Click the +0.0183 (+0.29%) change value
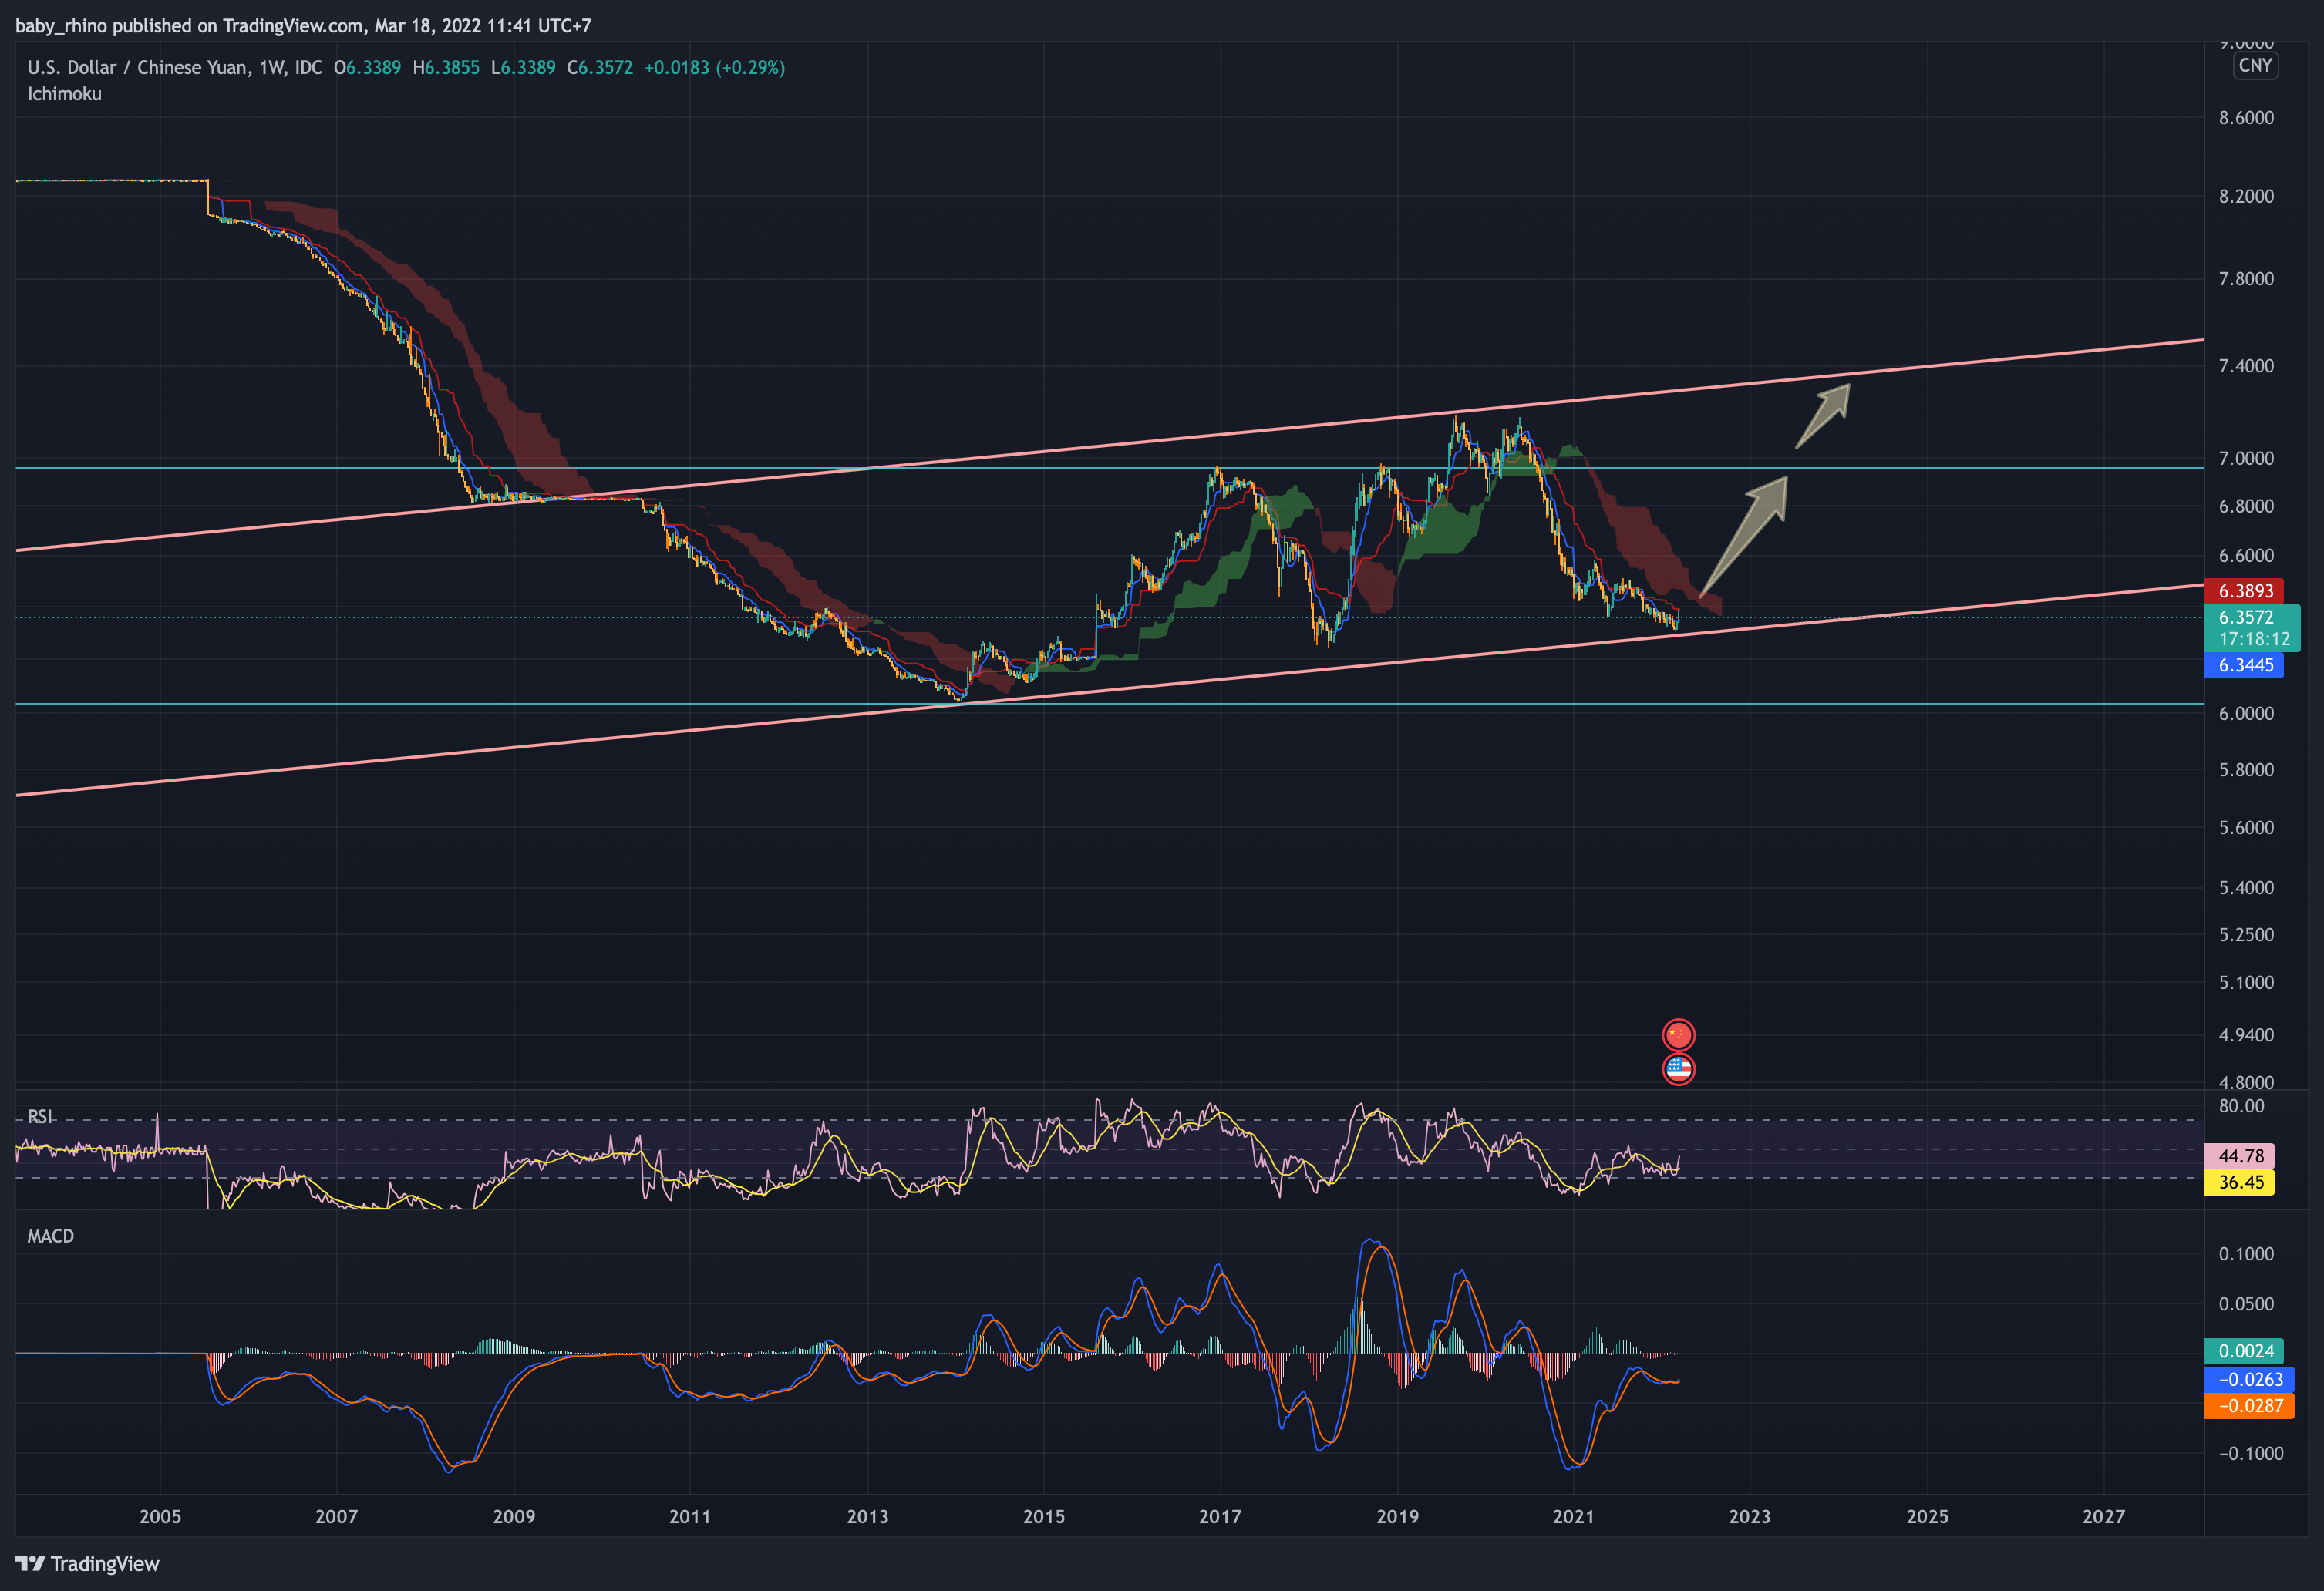The width and height of the screenshot is (2324, 1591). tap(715, 67)
